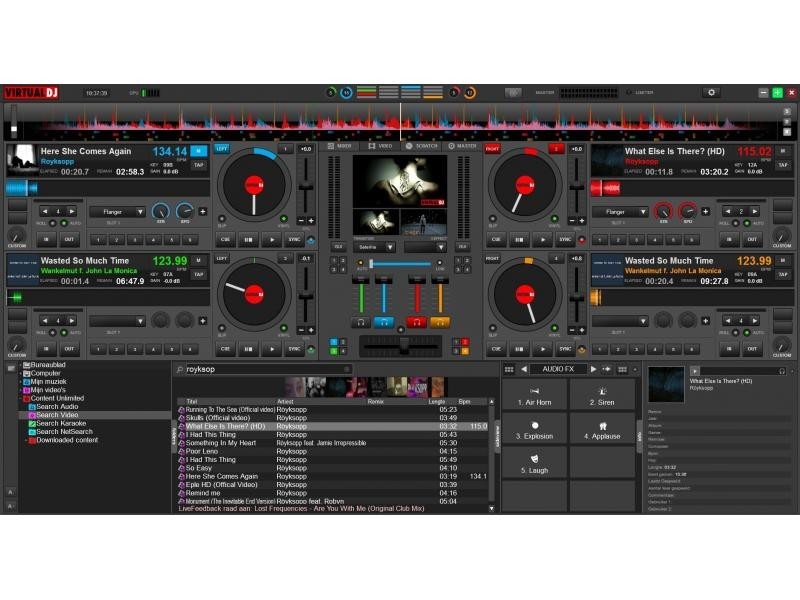Open the video transition dropdown

pos(374,247)
